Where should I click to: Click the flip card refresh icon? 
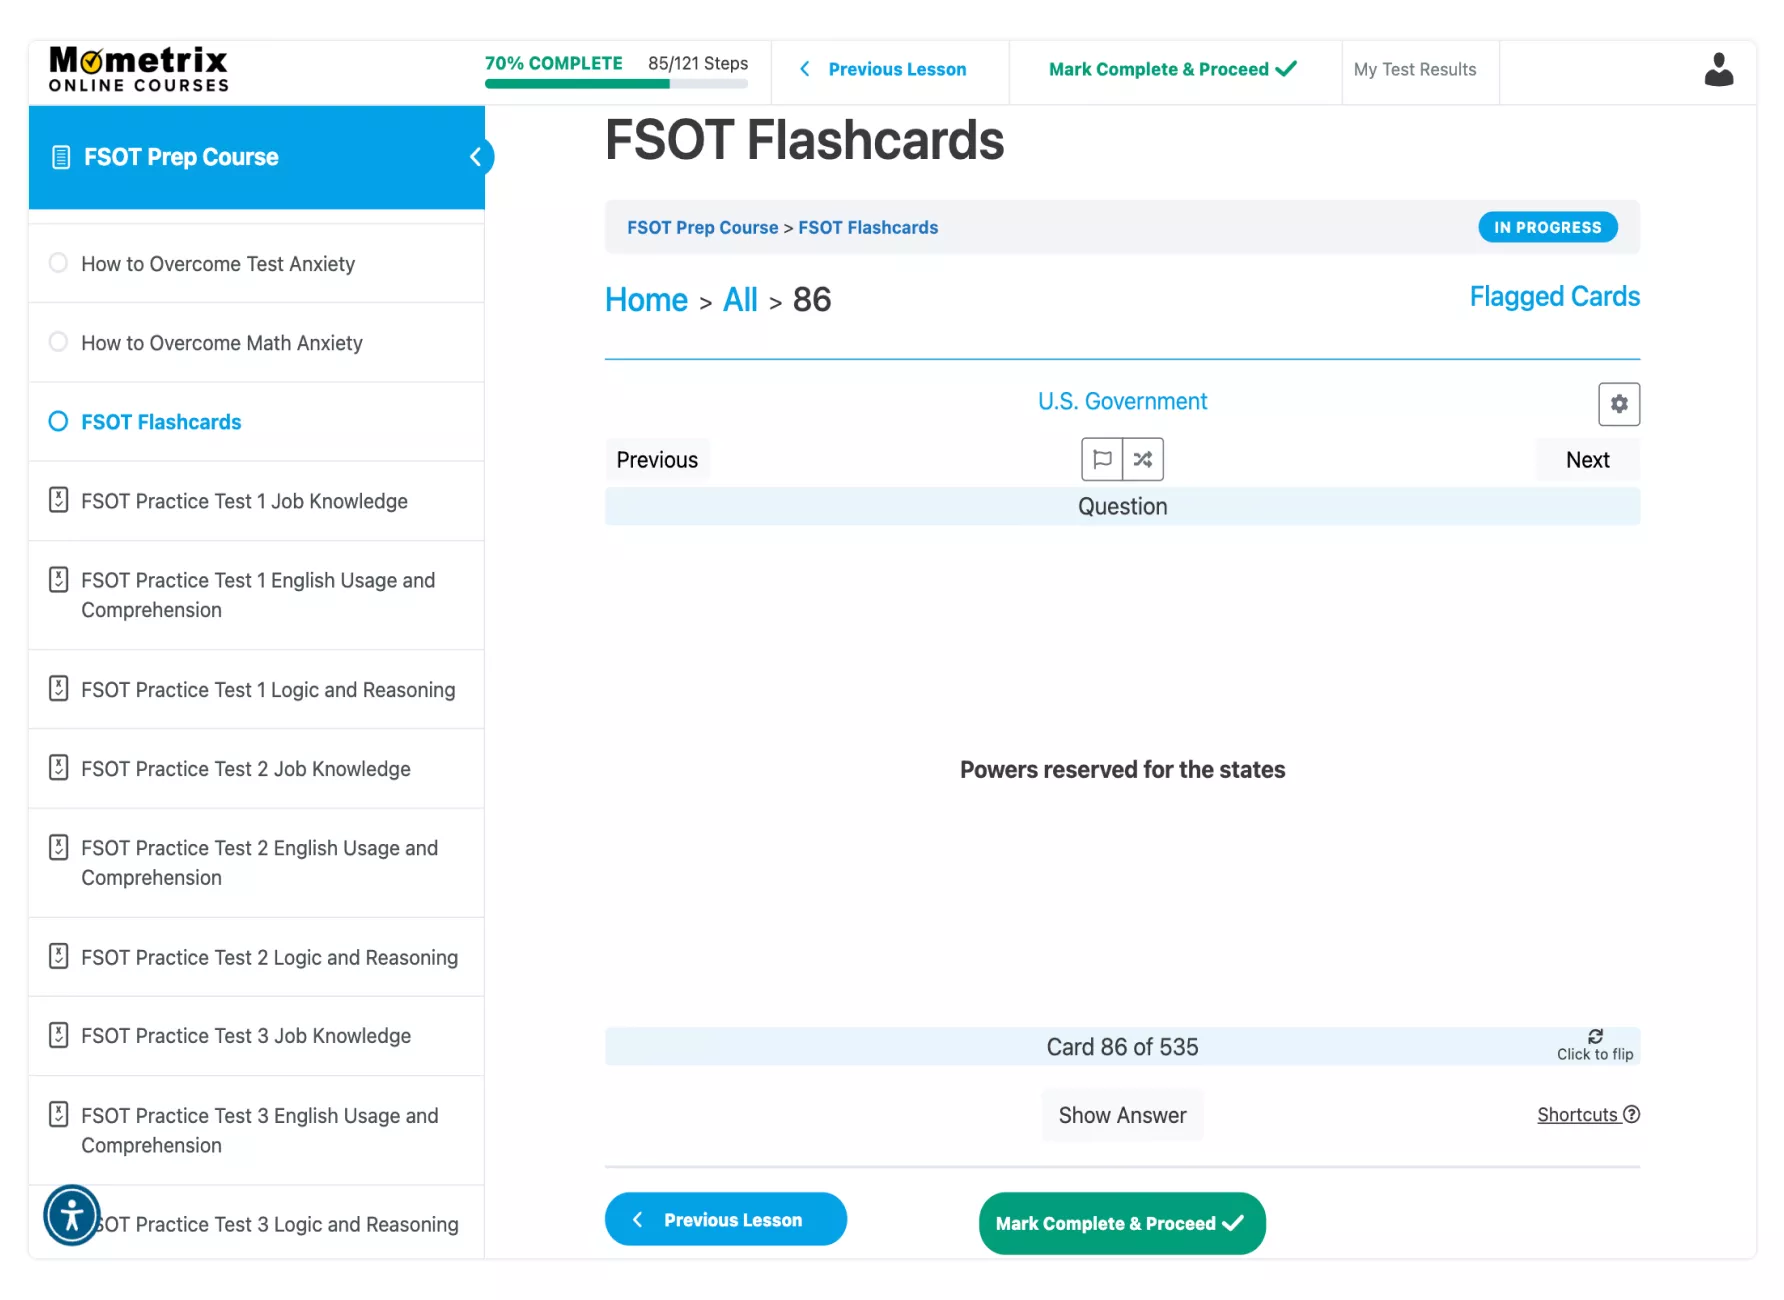(x=1595, y=1037)
